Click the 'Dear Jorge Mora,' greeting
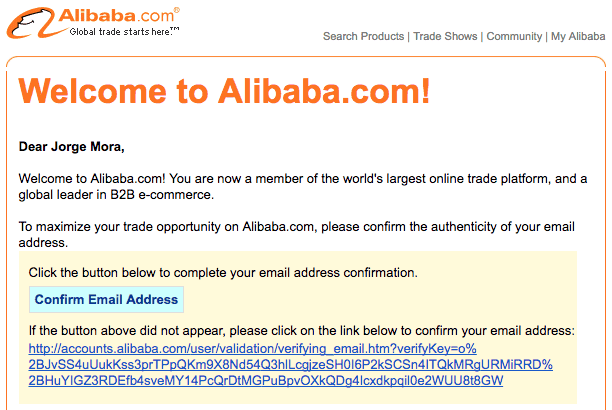The height and width of the screenshot is (410, 612). pyautogui.click(x=72, y=147)
